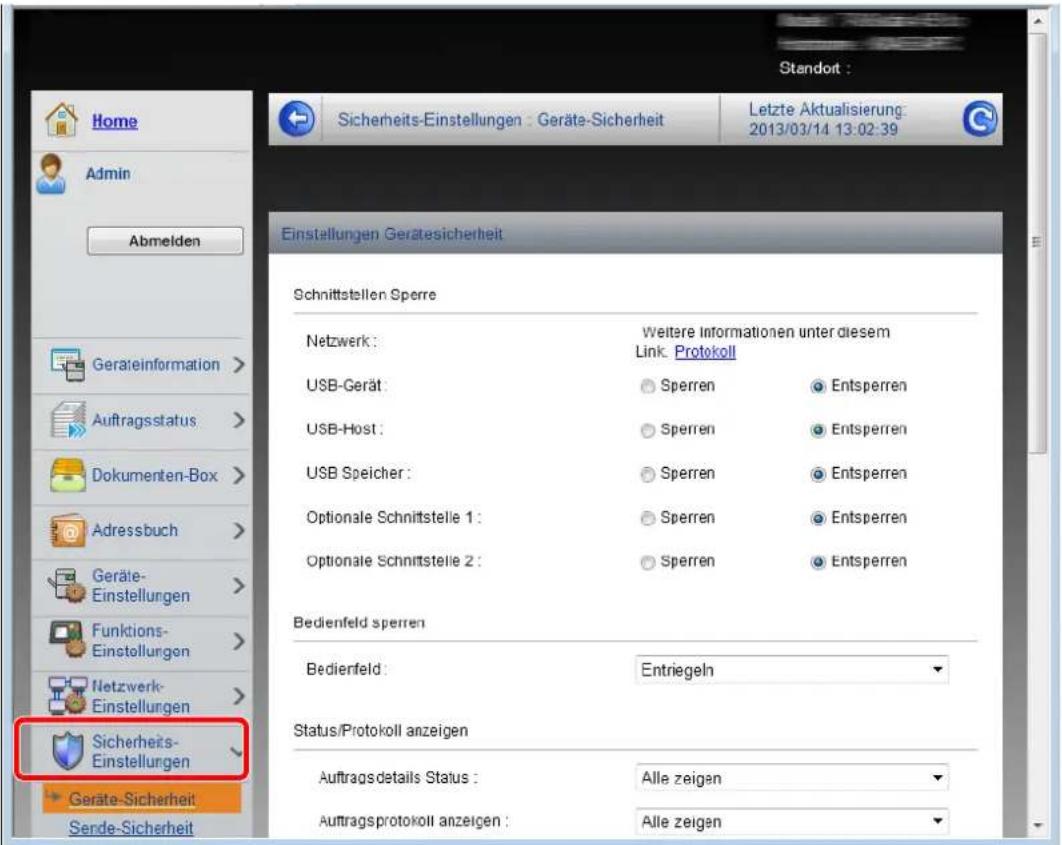Open the Auftragsprotokoll anzeigen dropdown

click(x=791, y=821)
